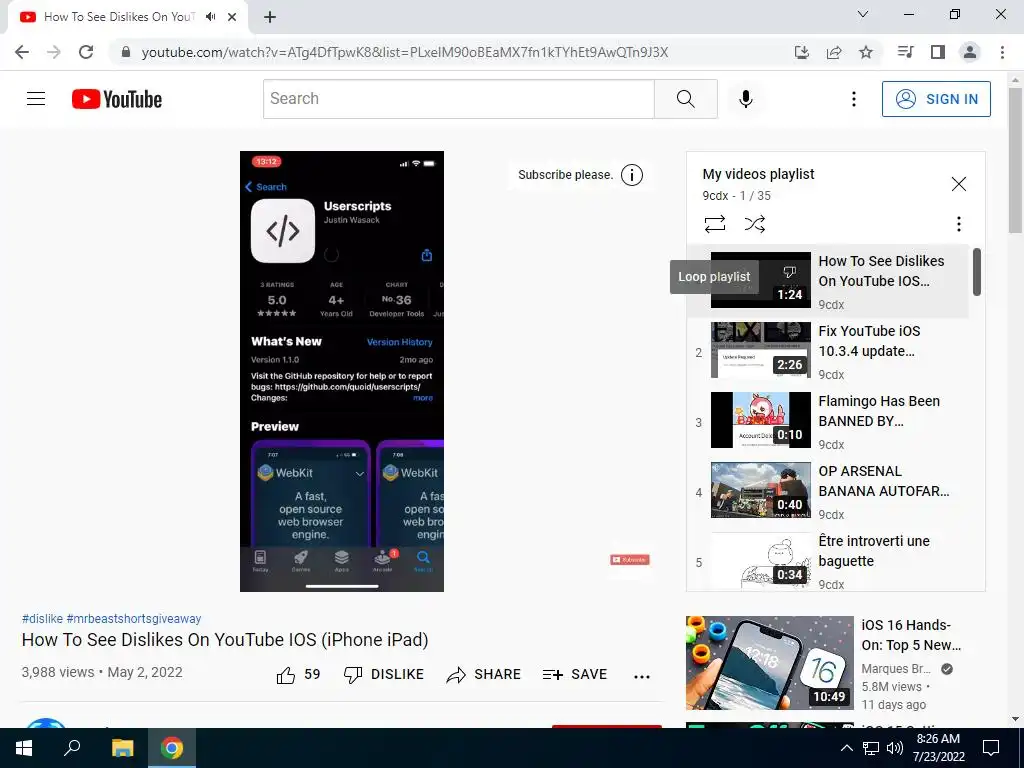Start voice search with microphone icon
This screenshot has height=768, width=1024.
[x=746, y=99]
